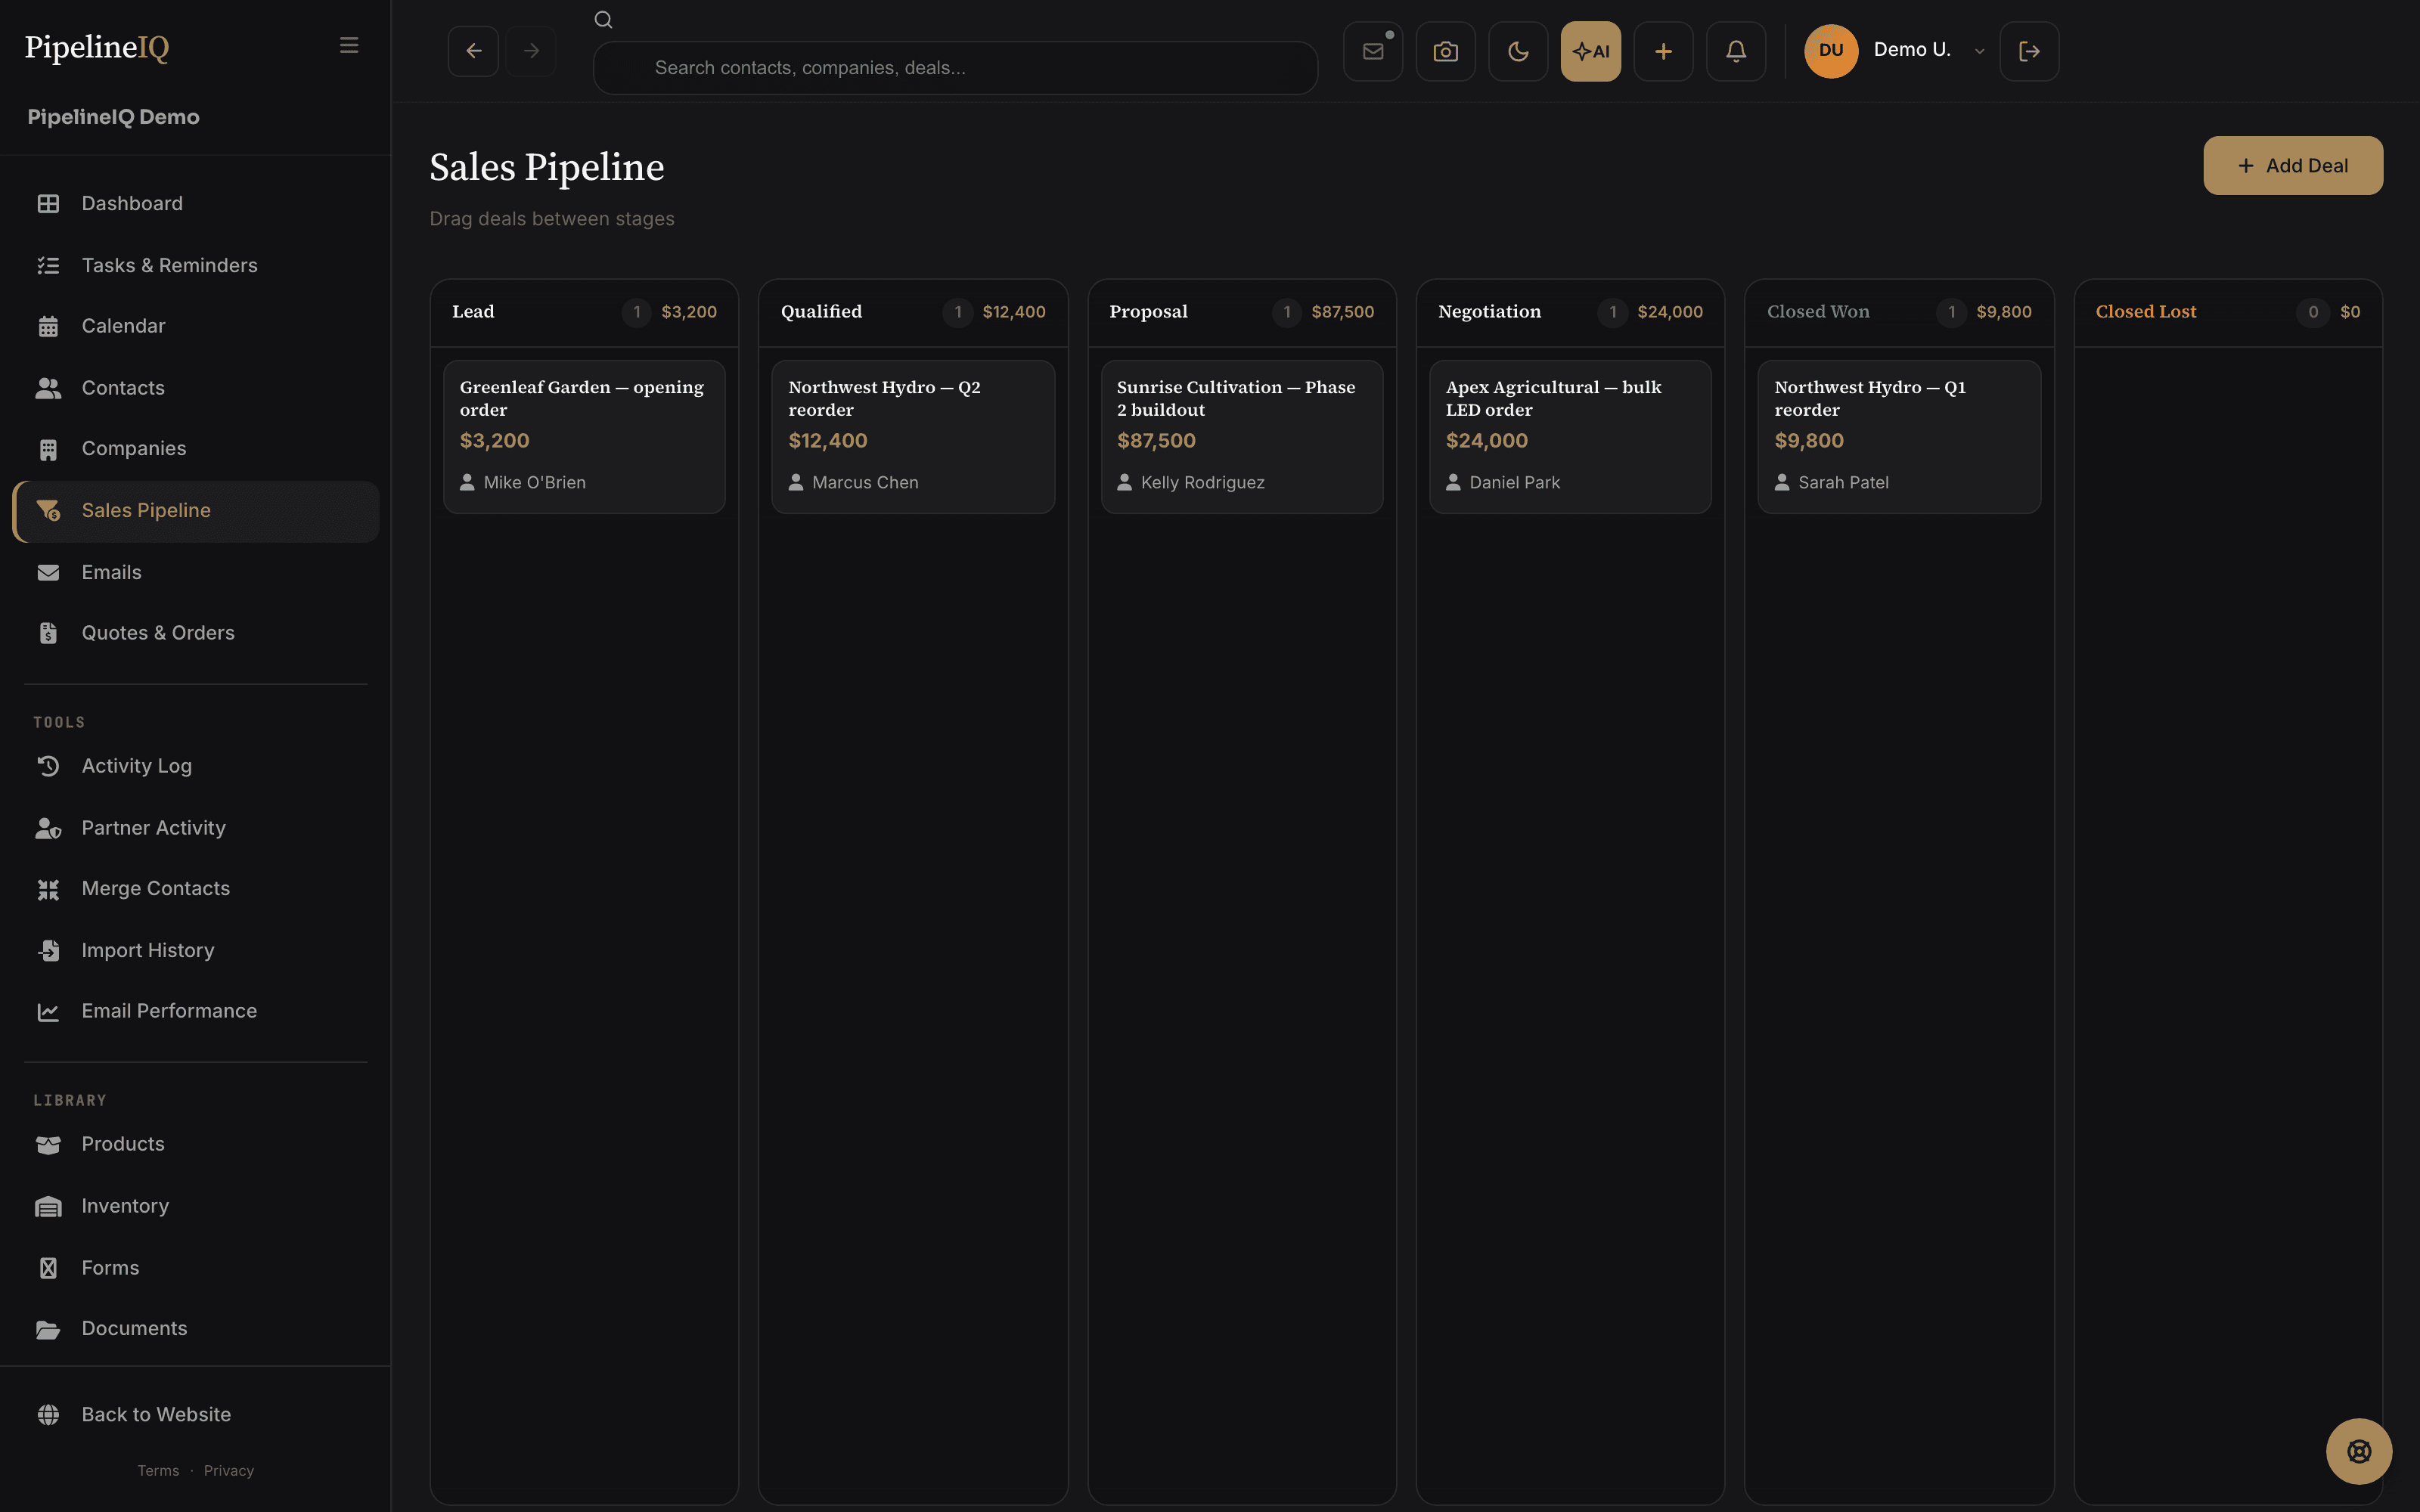Image resolution: width=2420 pixels, height=1512 pixels.
Task: Open the Demo U. user dropdown chevron
Action: click(x=1979, y=51)
